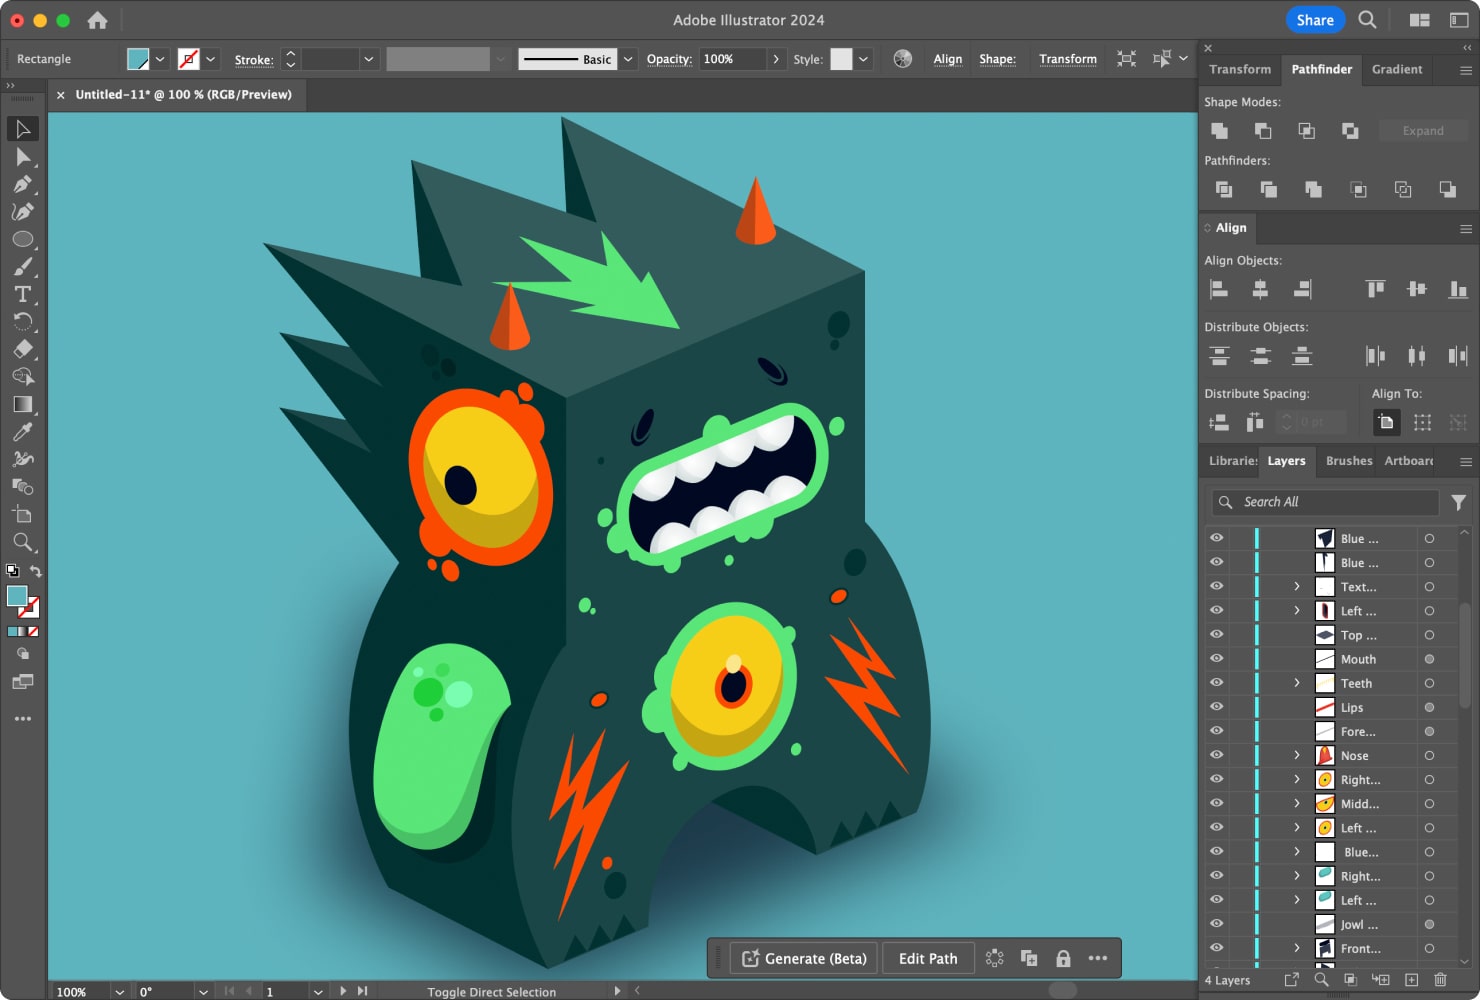The image size is (1480, 1000).
Task: Select the Artboard tool
Action: coord(23,514)
